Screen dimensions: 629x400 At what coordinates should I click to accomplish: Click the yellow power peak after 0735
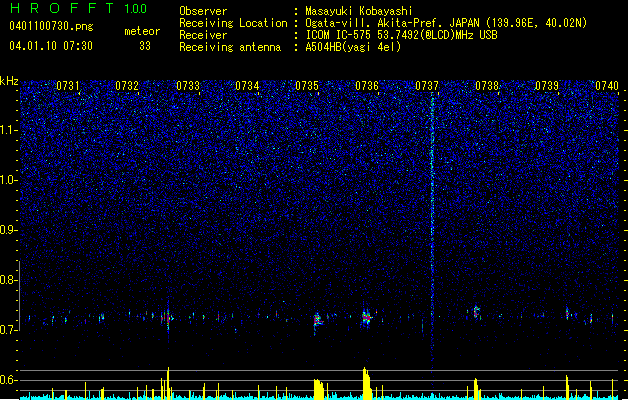[x=319, y=389]
